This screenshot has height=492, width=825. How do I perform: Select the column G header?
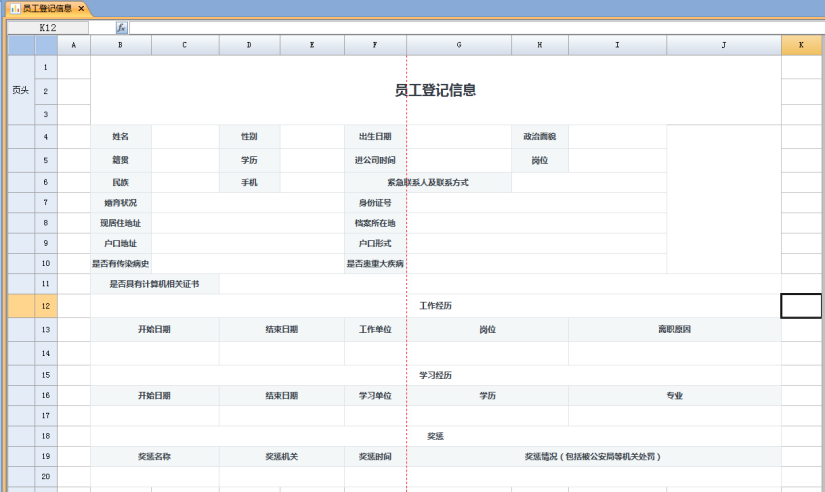click(458, 45)
